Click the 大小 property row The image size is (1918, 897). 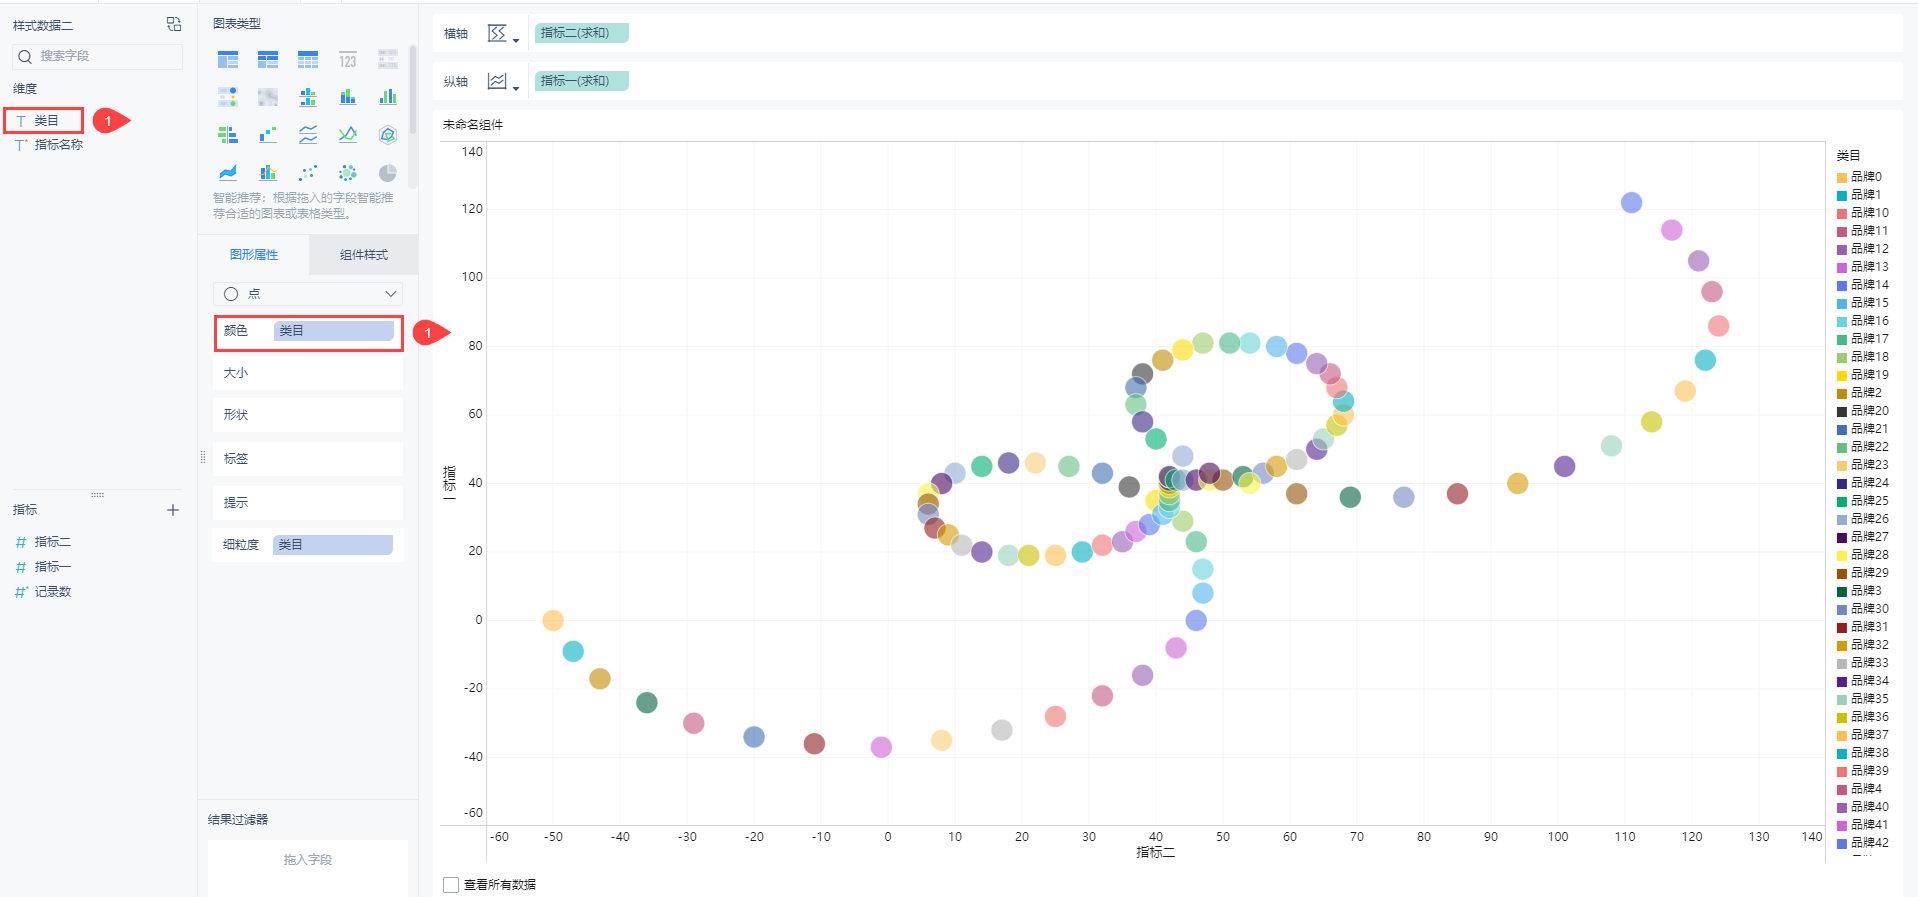(x=308, y=373)
